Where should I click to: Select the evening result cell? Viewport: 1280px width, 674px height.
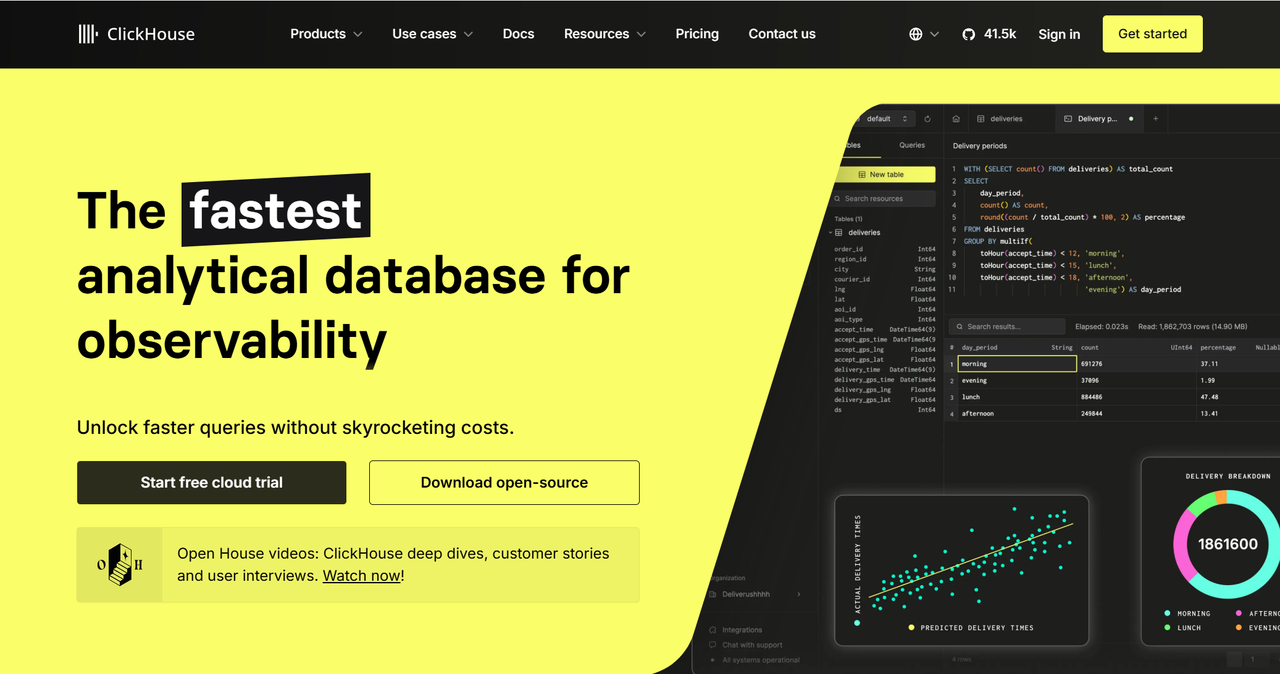point(1017,380)
